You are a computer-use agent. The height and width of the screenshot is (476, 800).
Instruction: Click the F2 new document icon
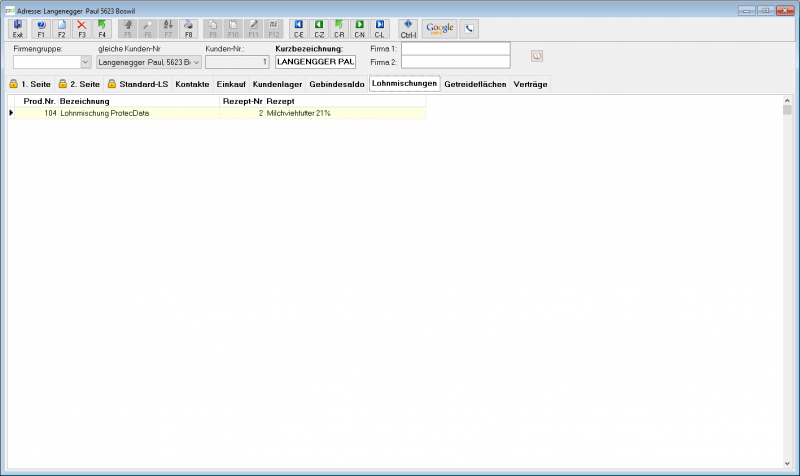point(61,29)
